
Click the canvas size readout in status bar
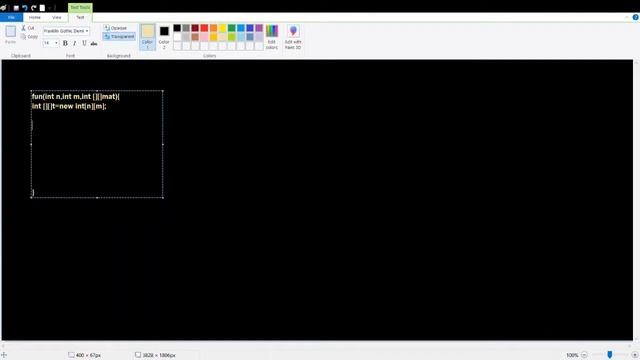click(156, 355)
